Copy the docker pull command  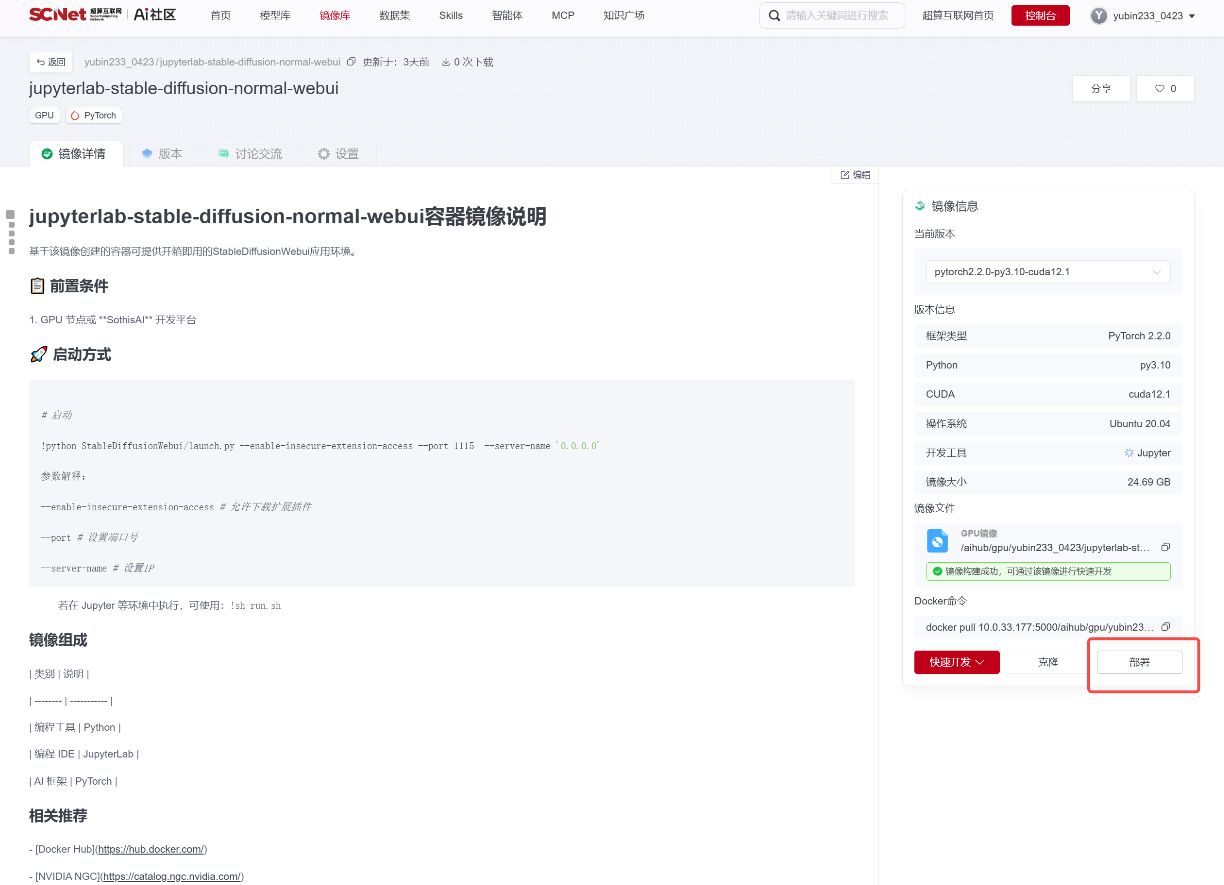click(1166, 627)
